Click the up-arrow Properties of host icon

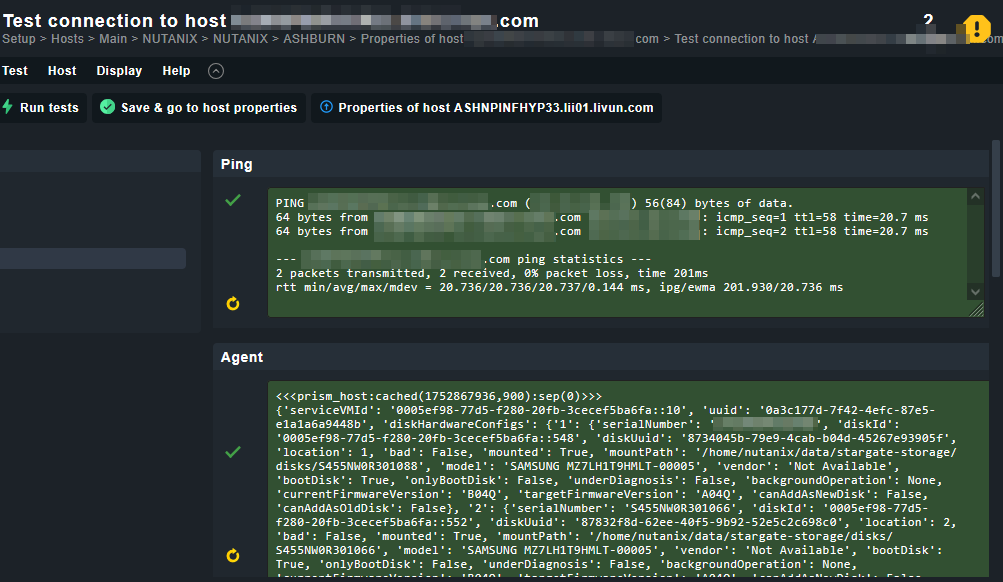pyautogui.click(x=326, y=108)
